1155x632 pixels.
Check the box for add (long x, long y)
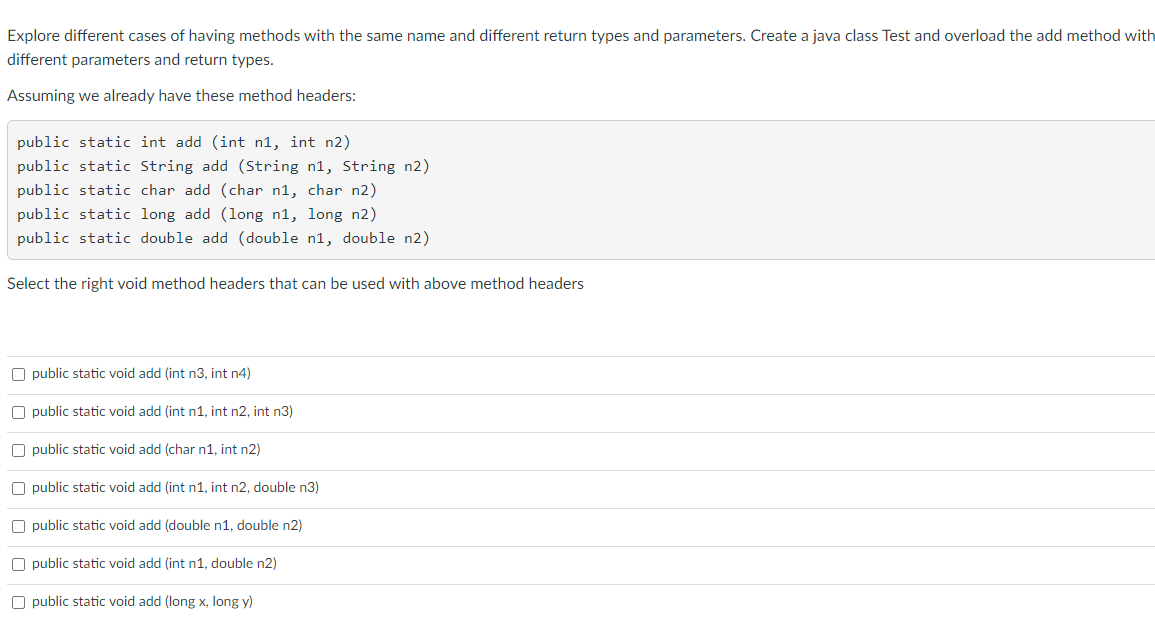point(18,603)
